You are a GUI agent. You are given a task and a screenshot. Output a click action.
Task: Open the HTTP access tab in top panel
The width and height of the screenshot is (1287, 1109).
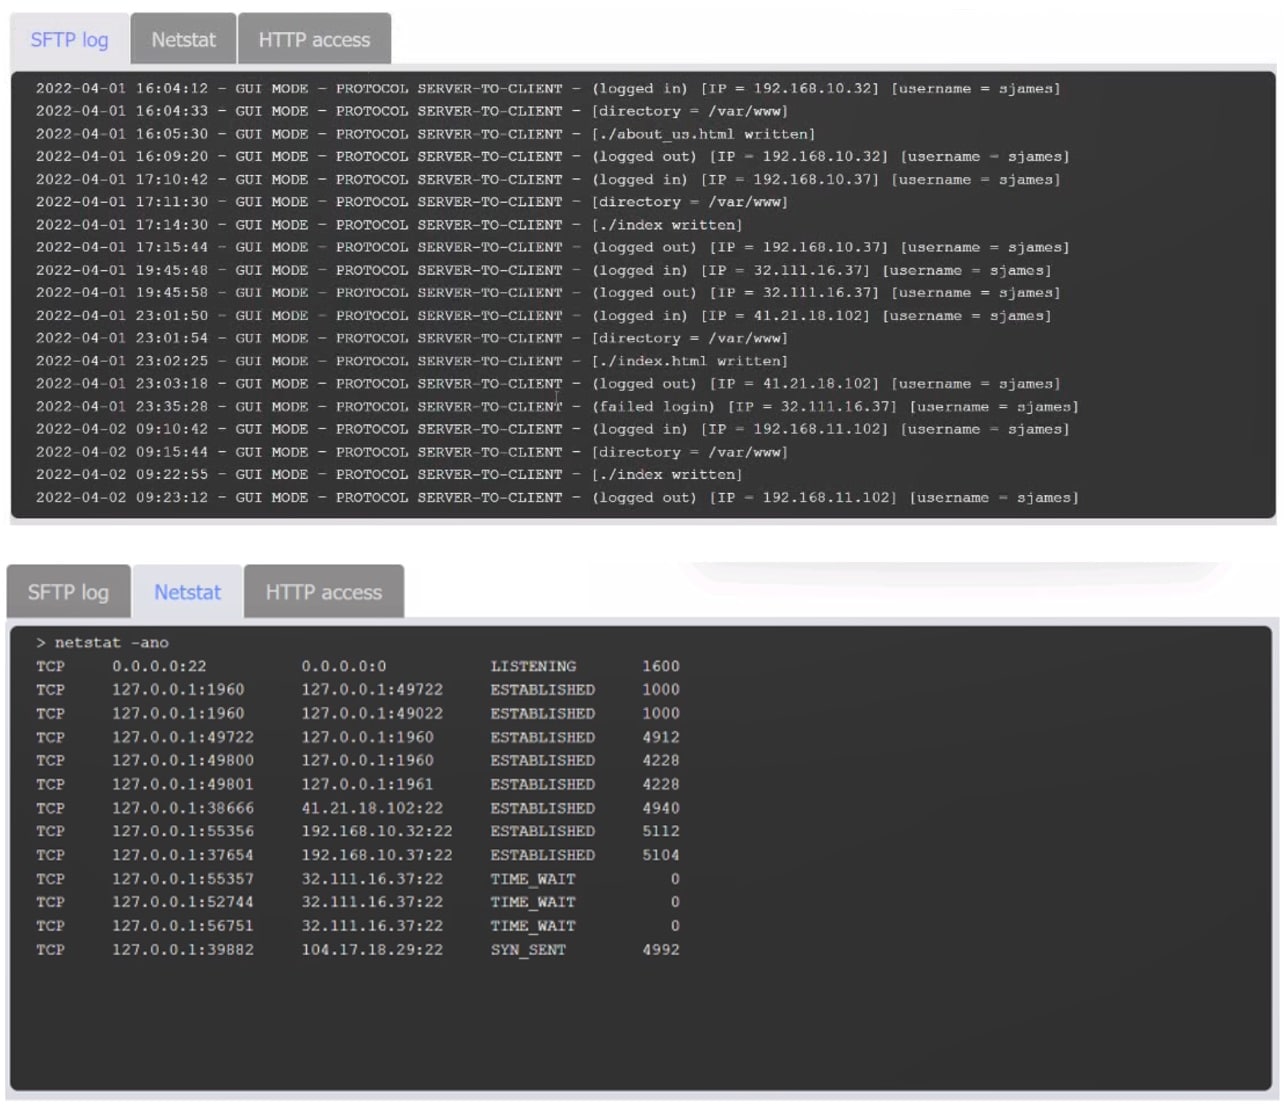click(x=315, y=39)
